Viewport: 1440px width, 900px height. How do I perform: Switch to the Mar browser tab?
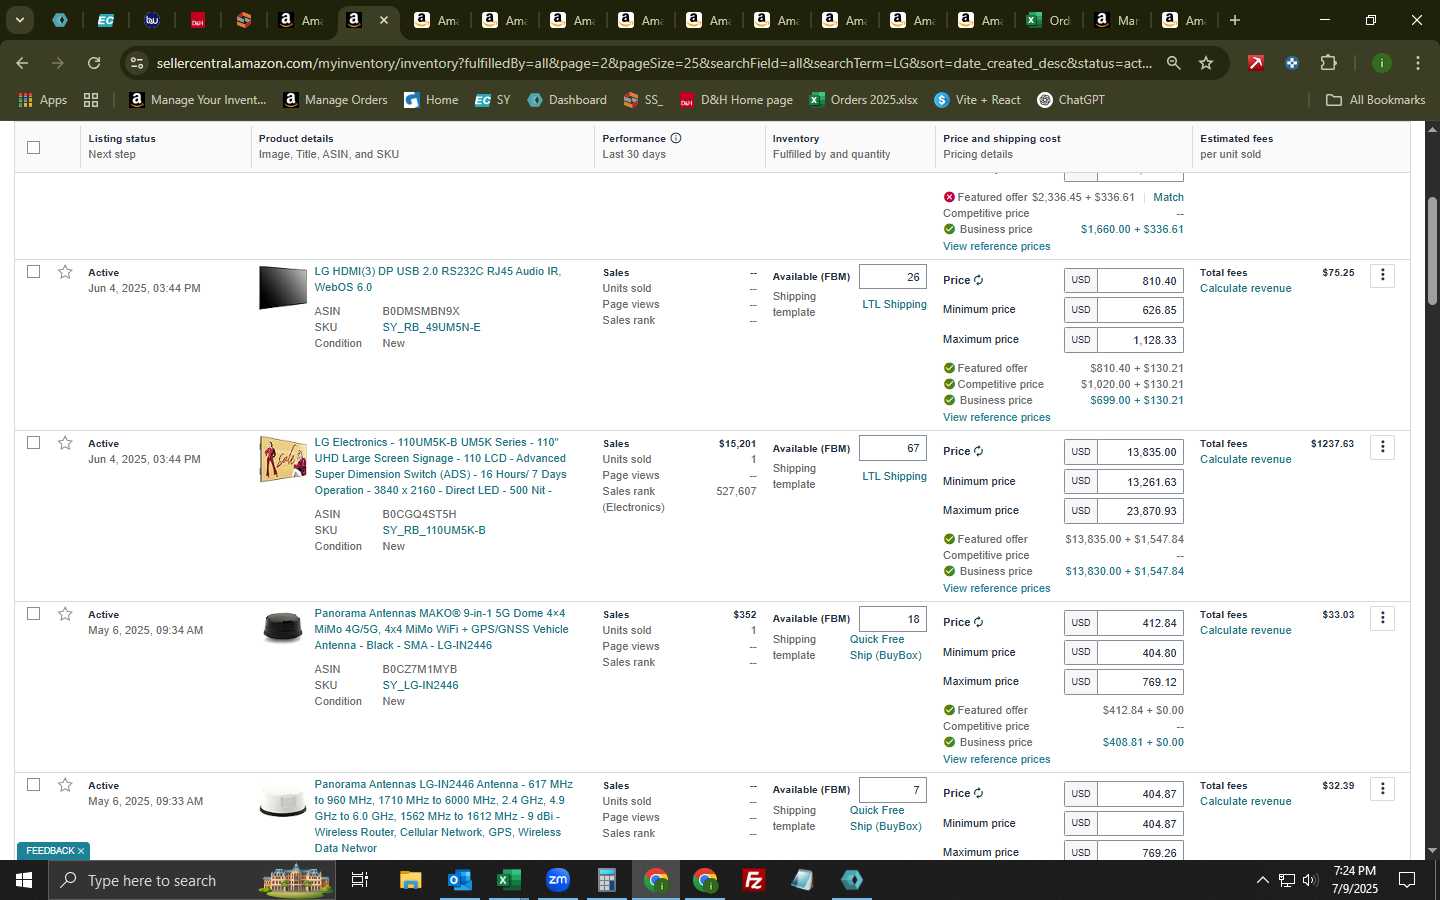tap(1116, 20)
